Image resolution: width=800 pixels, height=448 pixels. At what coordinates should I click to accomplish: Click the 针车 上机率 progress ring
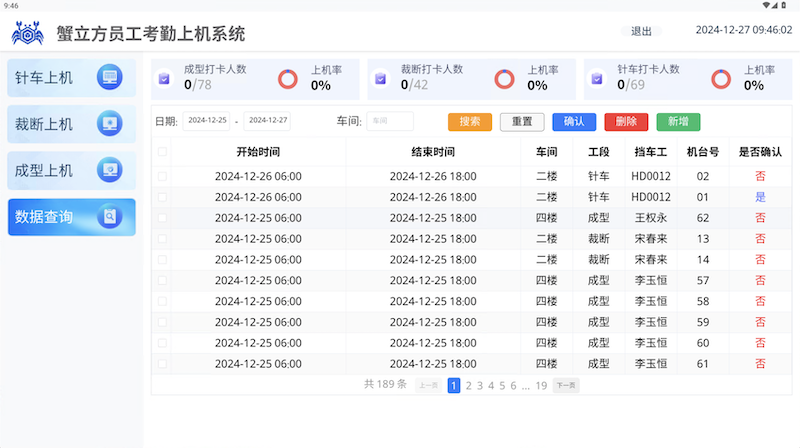(x=721, y=79)
